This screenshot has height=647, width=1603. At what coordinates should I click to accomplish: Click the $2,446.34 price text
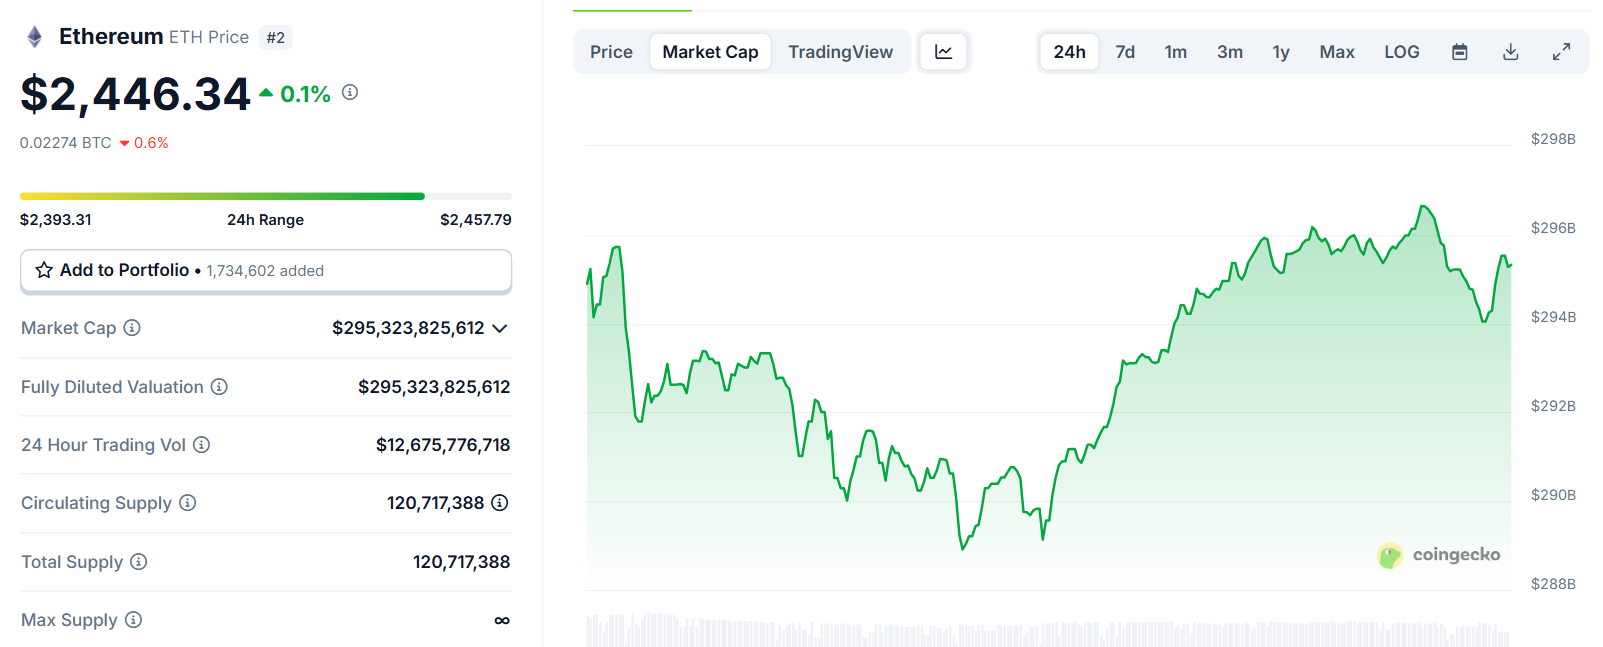click(135, 94)
